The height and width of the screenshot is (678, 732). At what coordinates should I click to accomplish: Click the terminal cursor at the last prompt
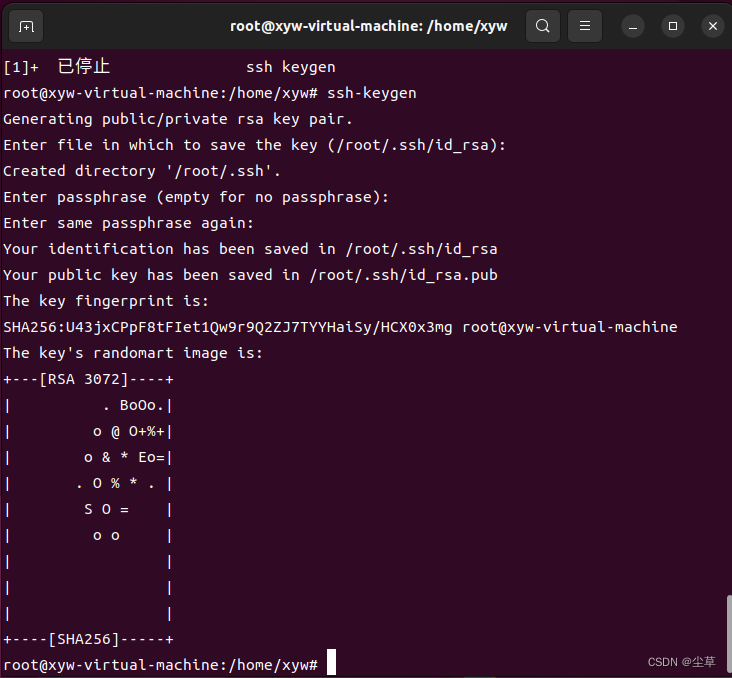[331, 662]
